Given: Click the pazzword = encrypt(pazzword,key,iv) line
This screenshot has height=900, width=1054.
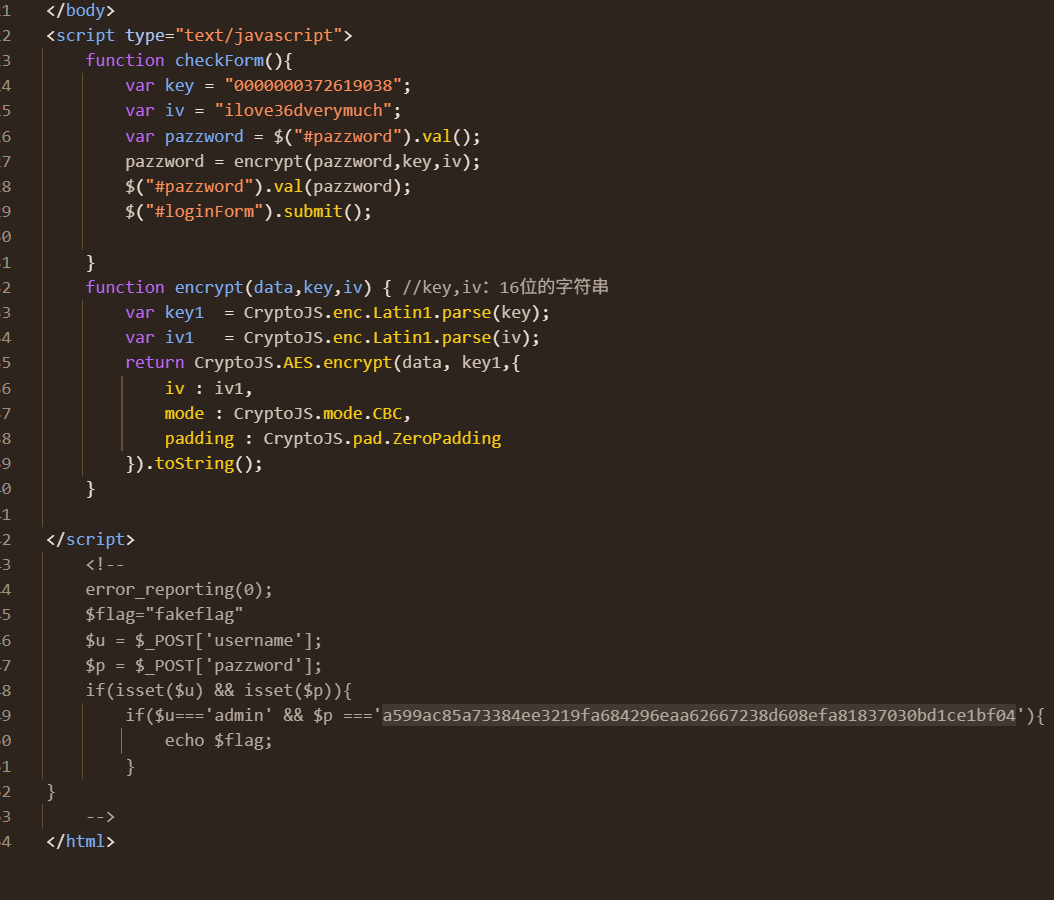Looking at the screenshot, I should (x=302, y=162).
